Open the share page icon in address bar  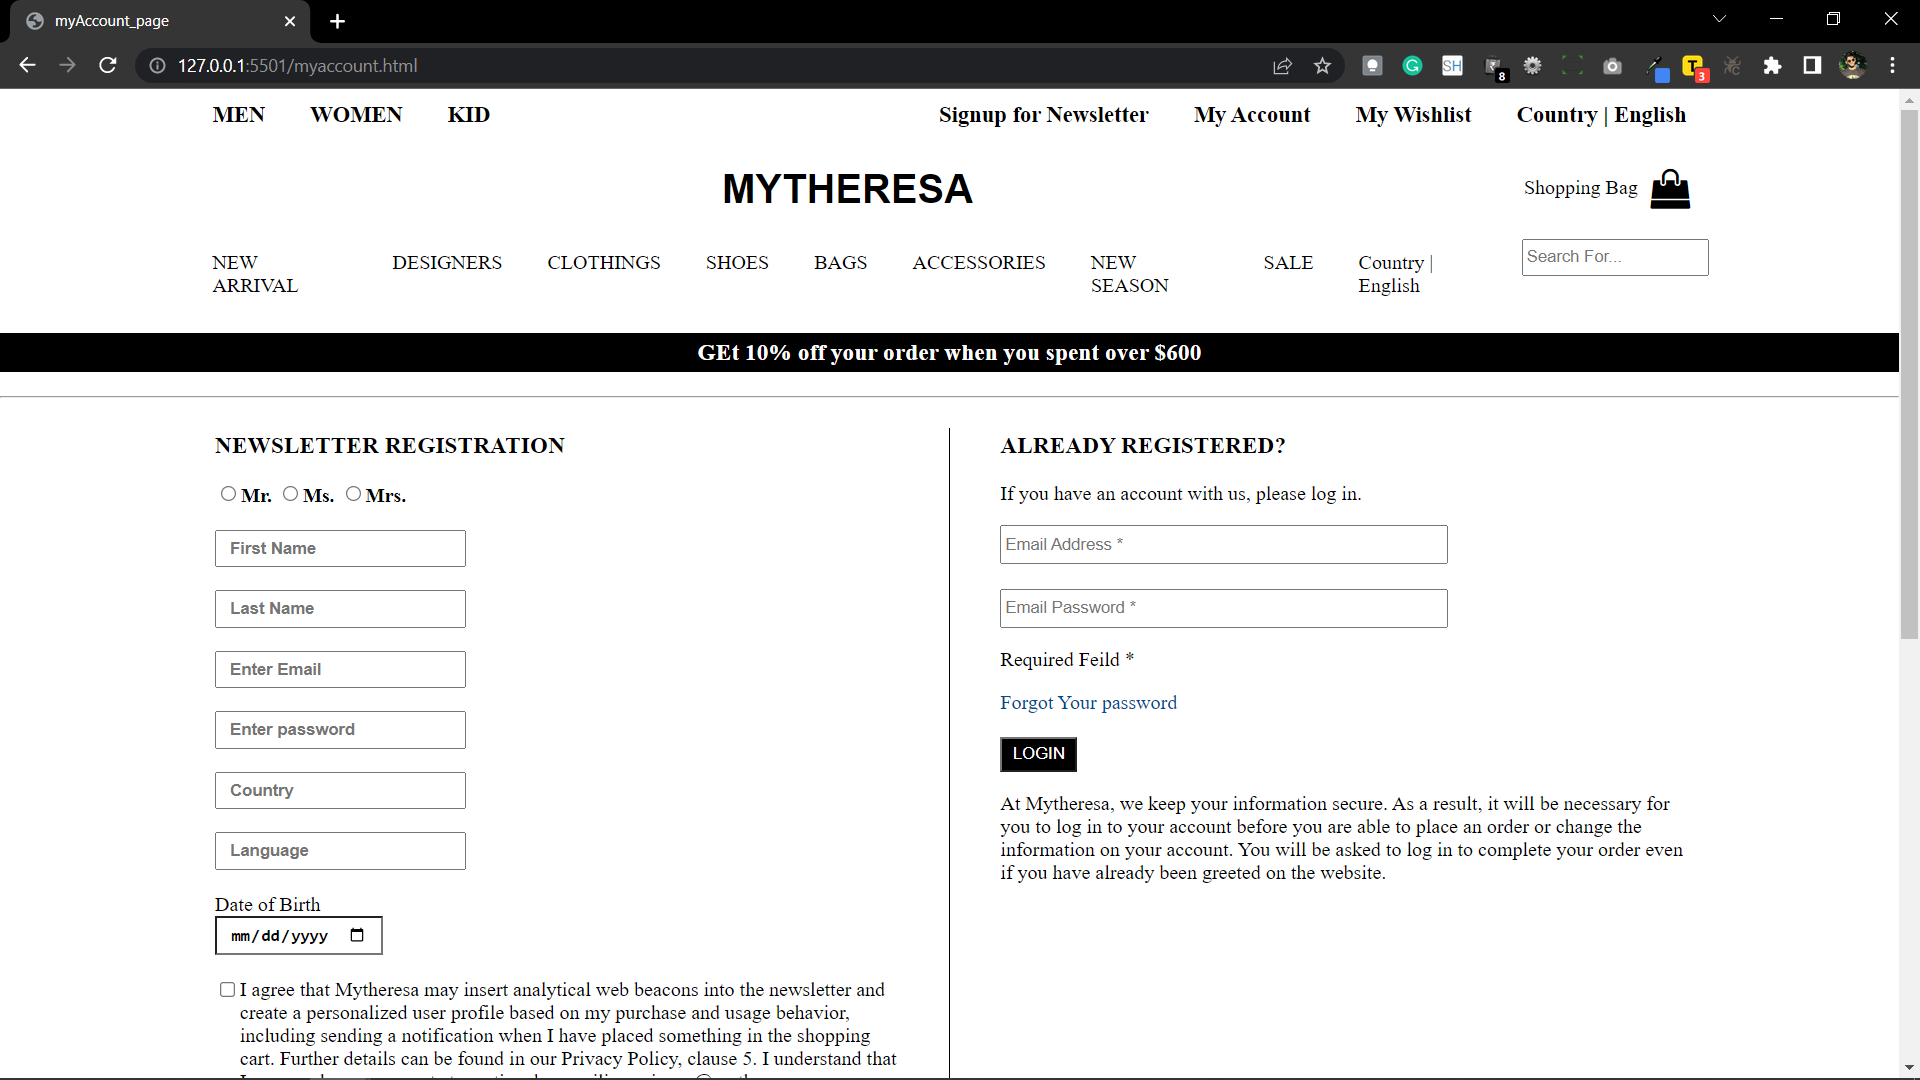coord(1282,66)
